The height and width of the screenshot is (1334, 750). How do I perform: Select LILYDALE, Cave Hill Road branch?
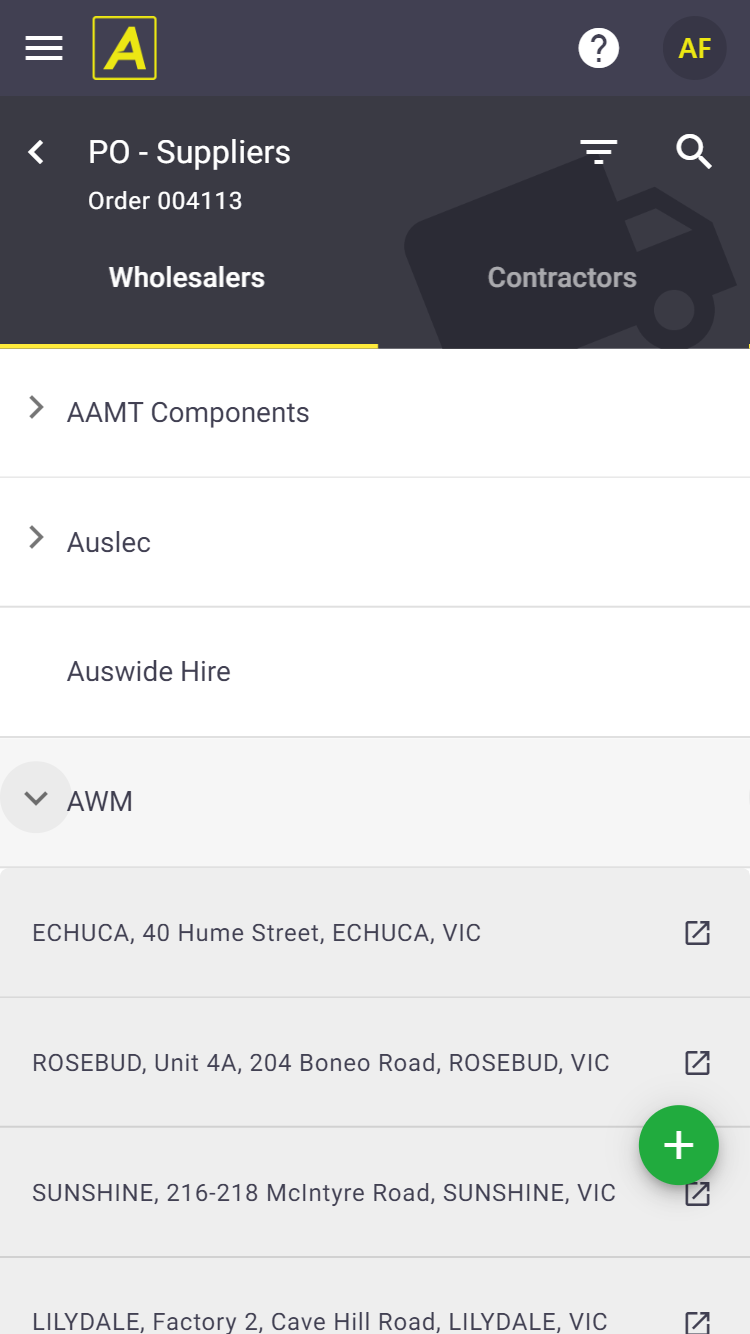tap(320, 1321)
